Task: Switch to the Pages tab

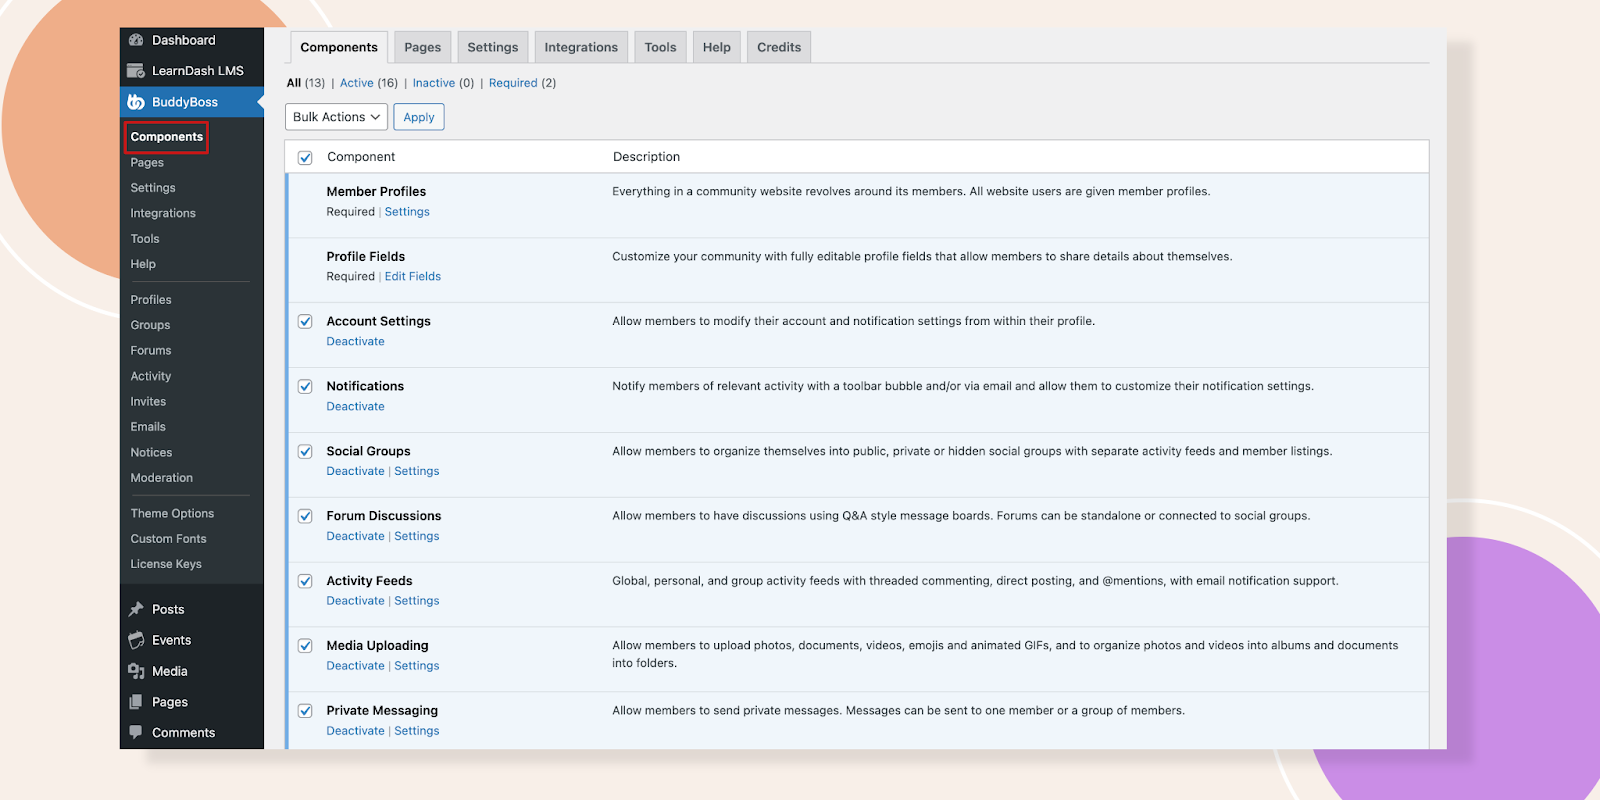Action: (x=422, y=47)
